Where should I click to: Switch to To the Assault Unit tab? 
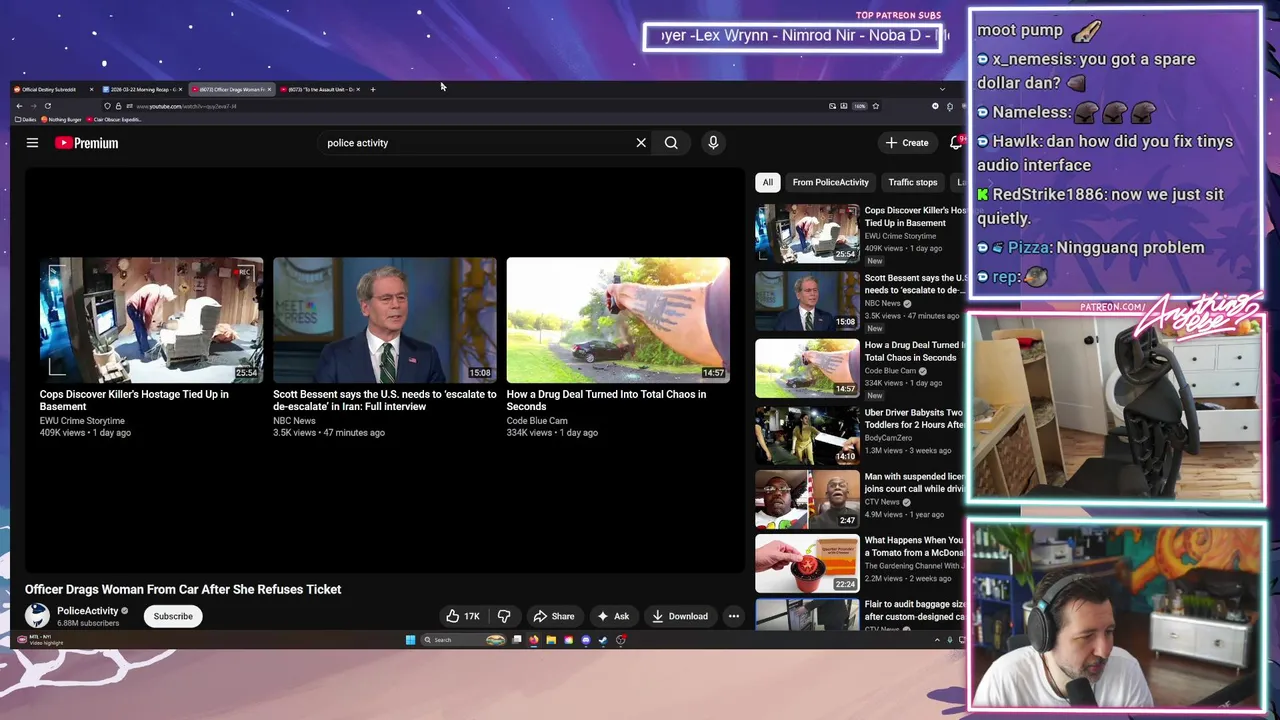pos(320,89)
